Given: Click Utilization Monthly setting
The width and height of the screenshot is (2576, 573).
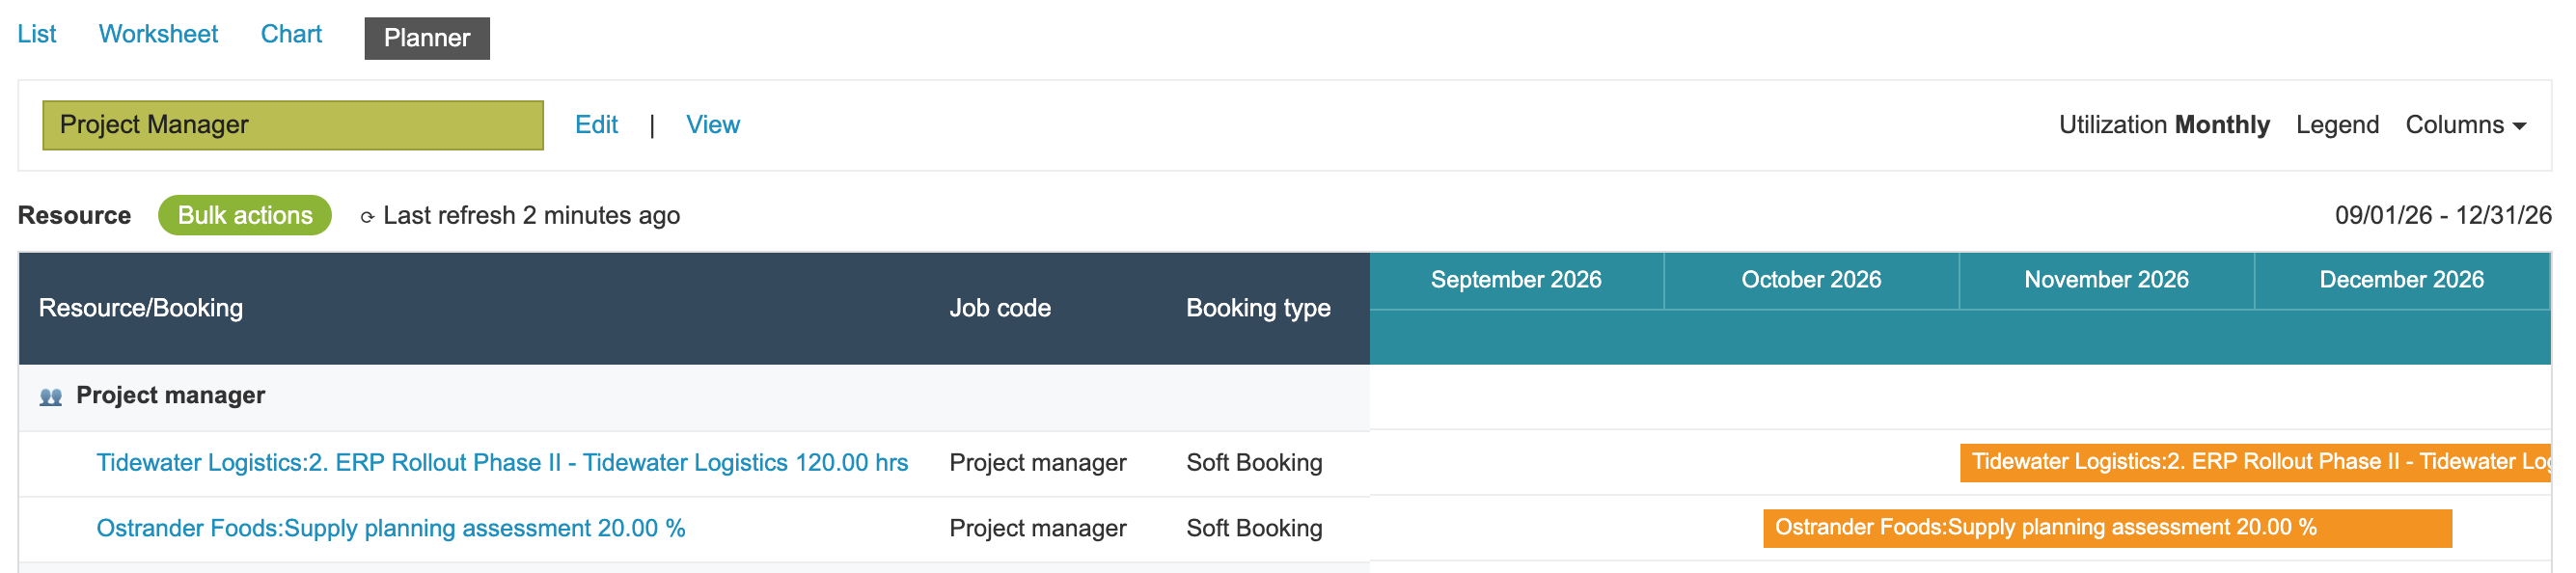Looking at the screenshot, I should 2164,125.
